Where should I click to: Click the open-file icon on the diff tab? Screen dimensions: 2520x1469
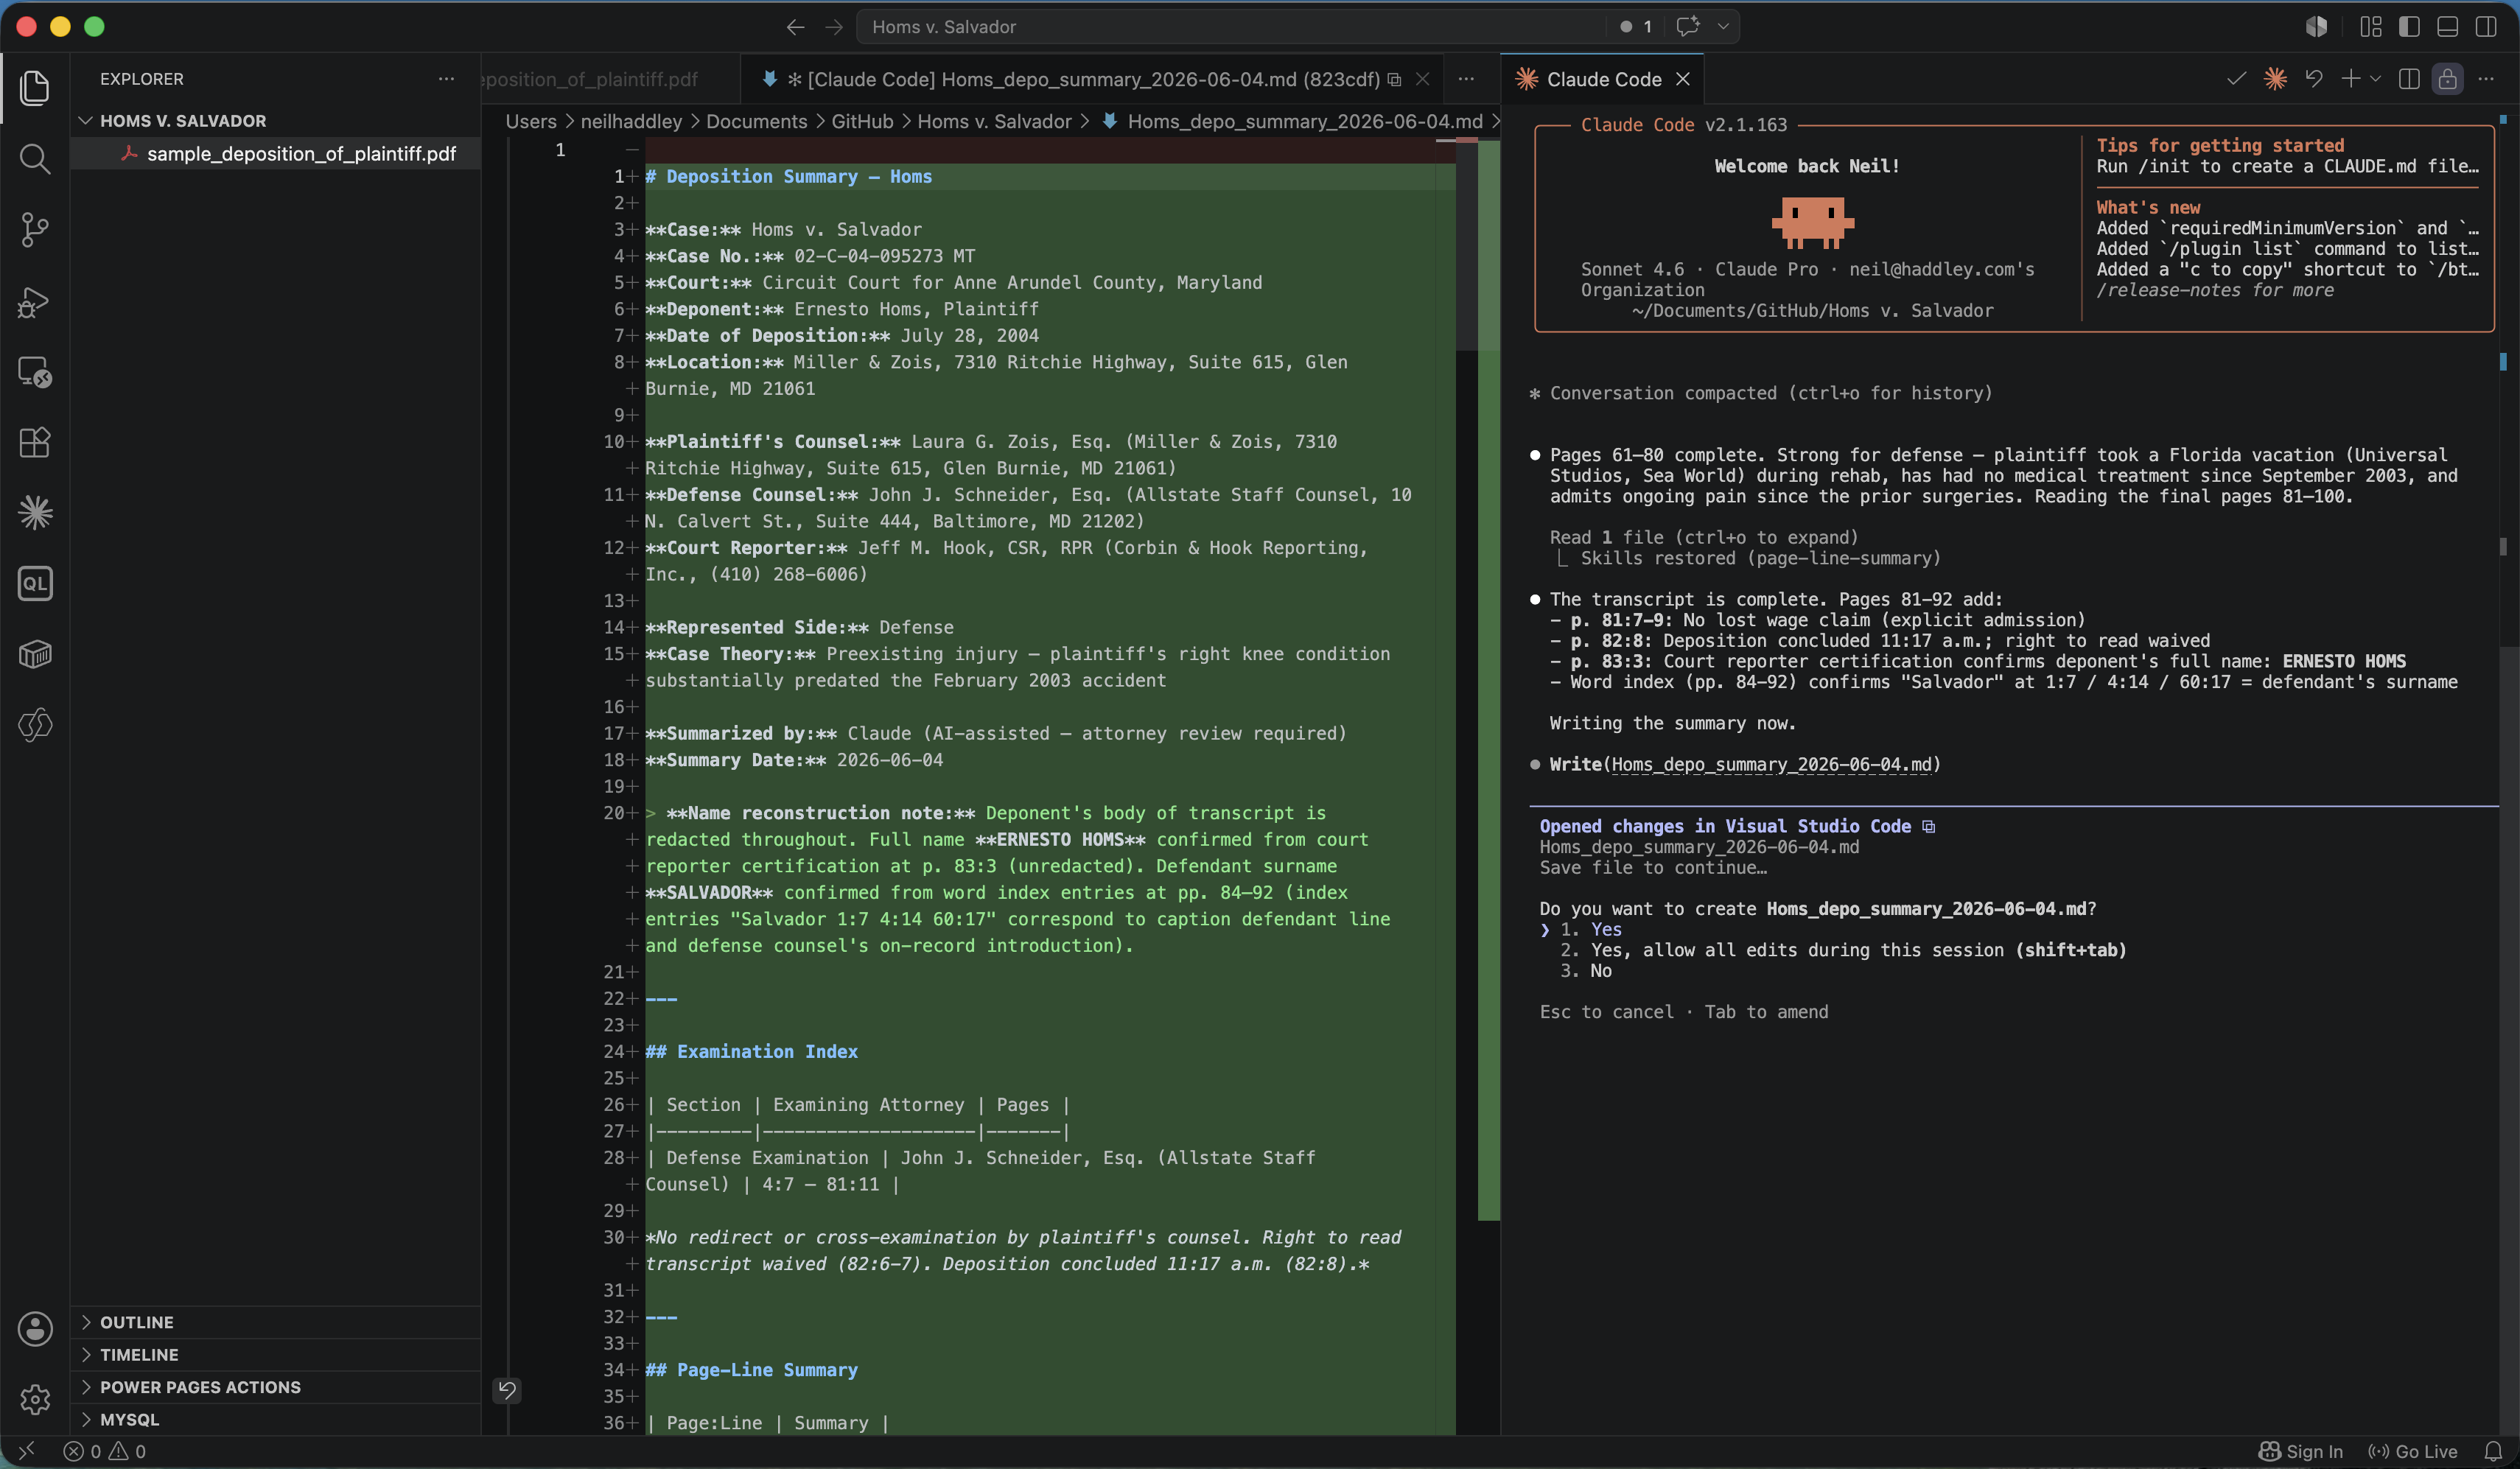click(x=1394, y=79)
